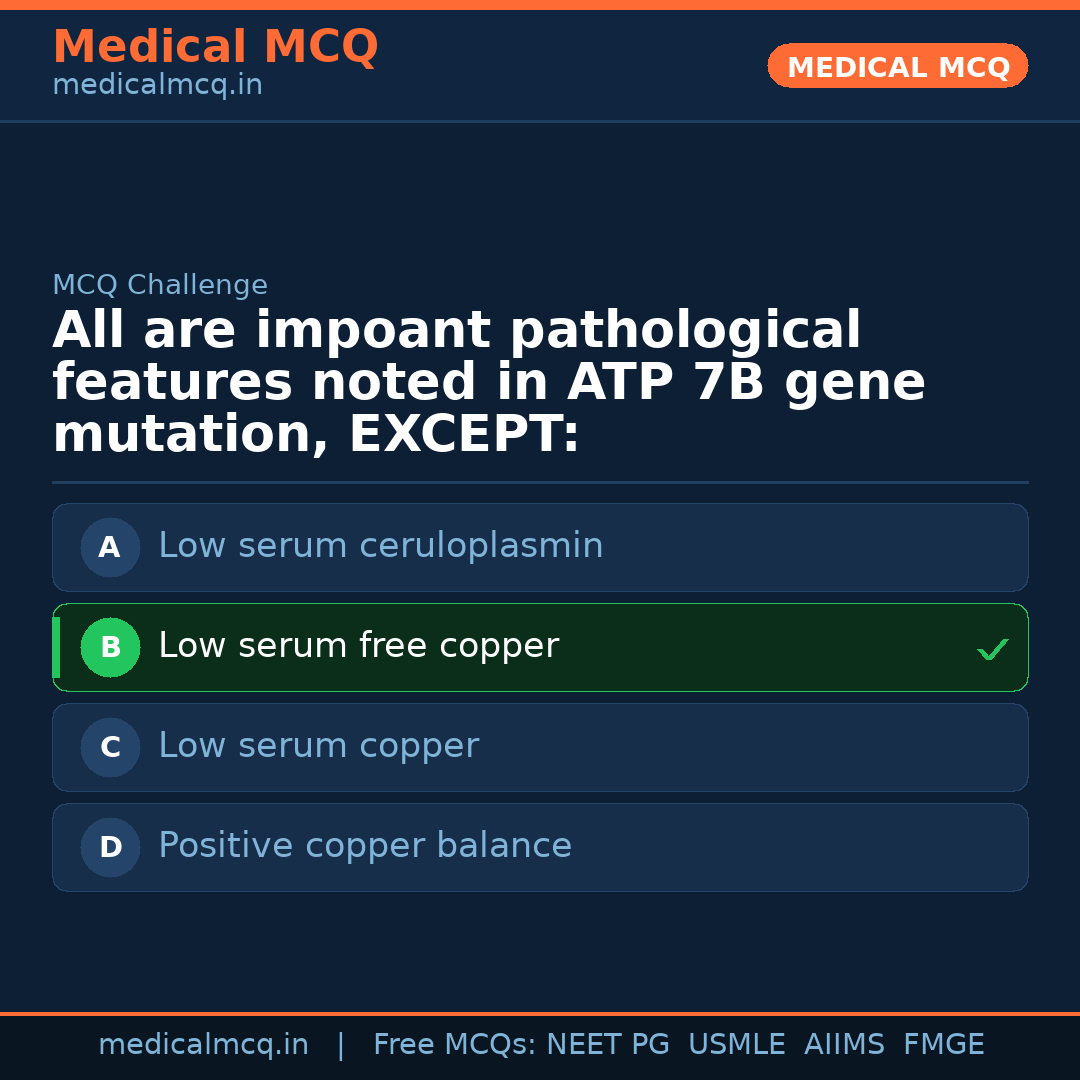Click the USMLE footer text

tap(736, 1045)
